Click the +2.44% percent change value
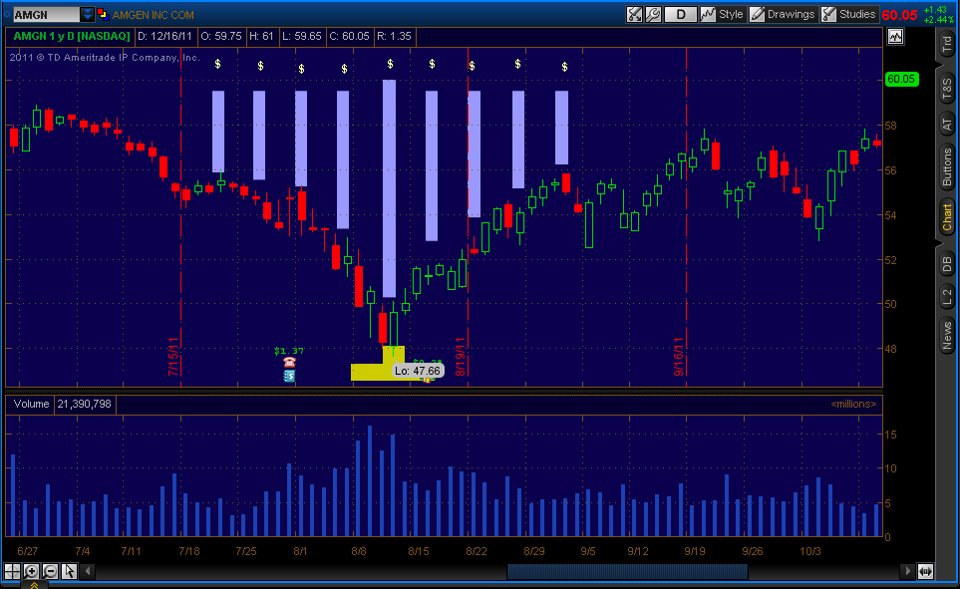 (938, 20)
